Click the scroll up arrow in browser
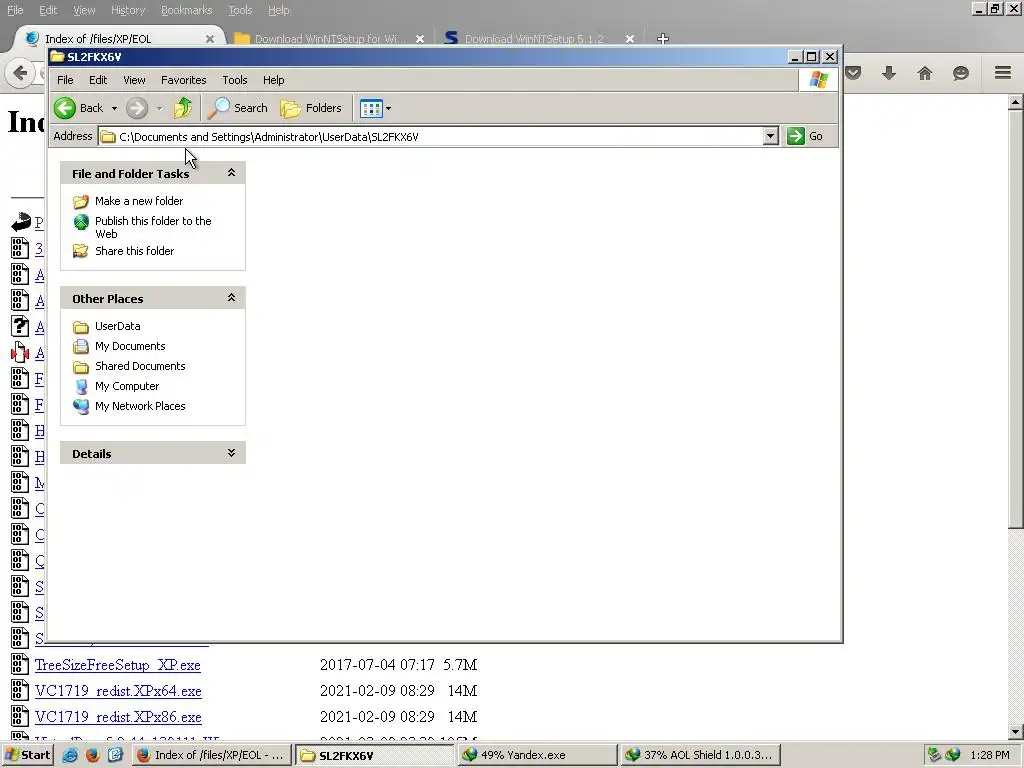Image resolution: width=1024 pixels, height=768 pixels. pyautogui.click(x=1016, y=103)
